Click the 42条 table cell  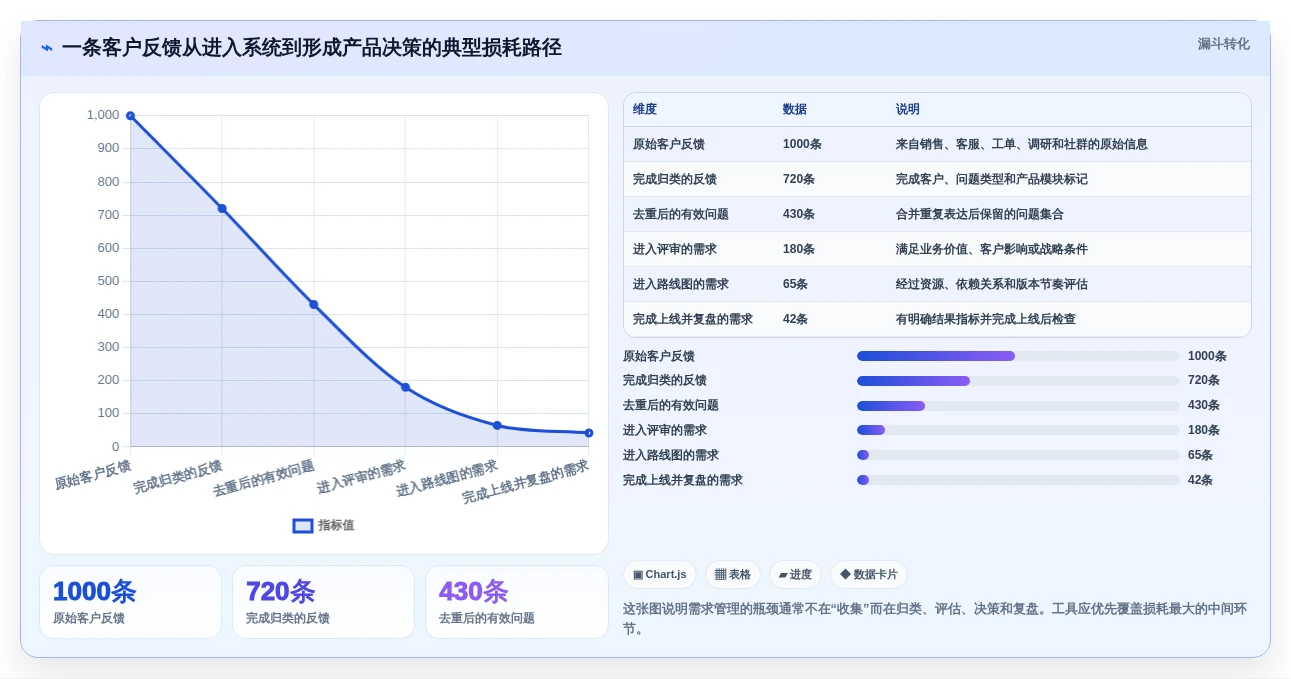pos(796,319)
